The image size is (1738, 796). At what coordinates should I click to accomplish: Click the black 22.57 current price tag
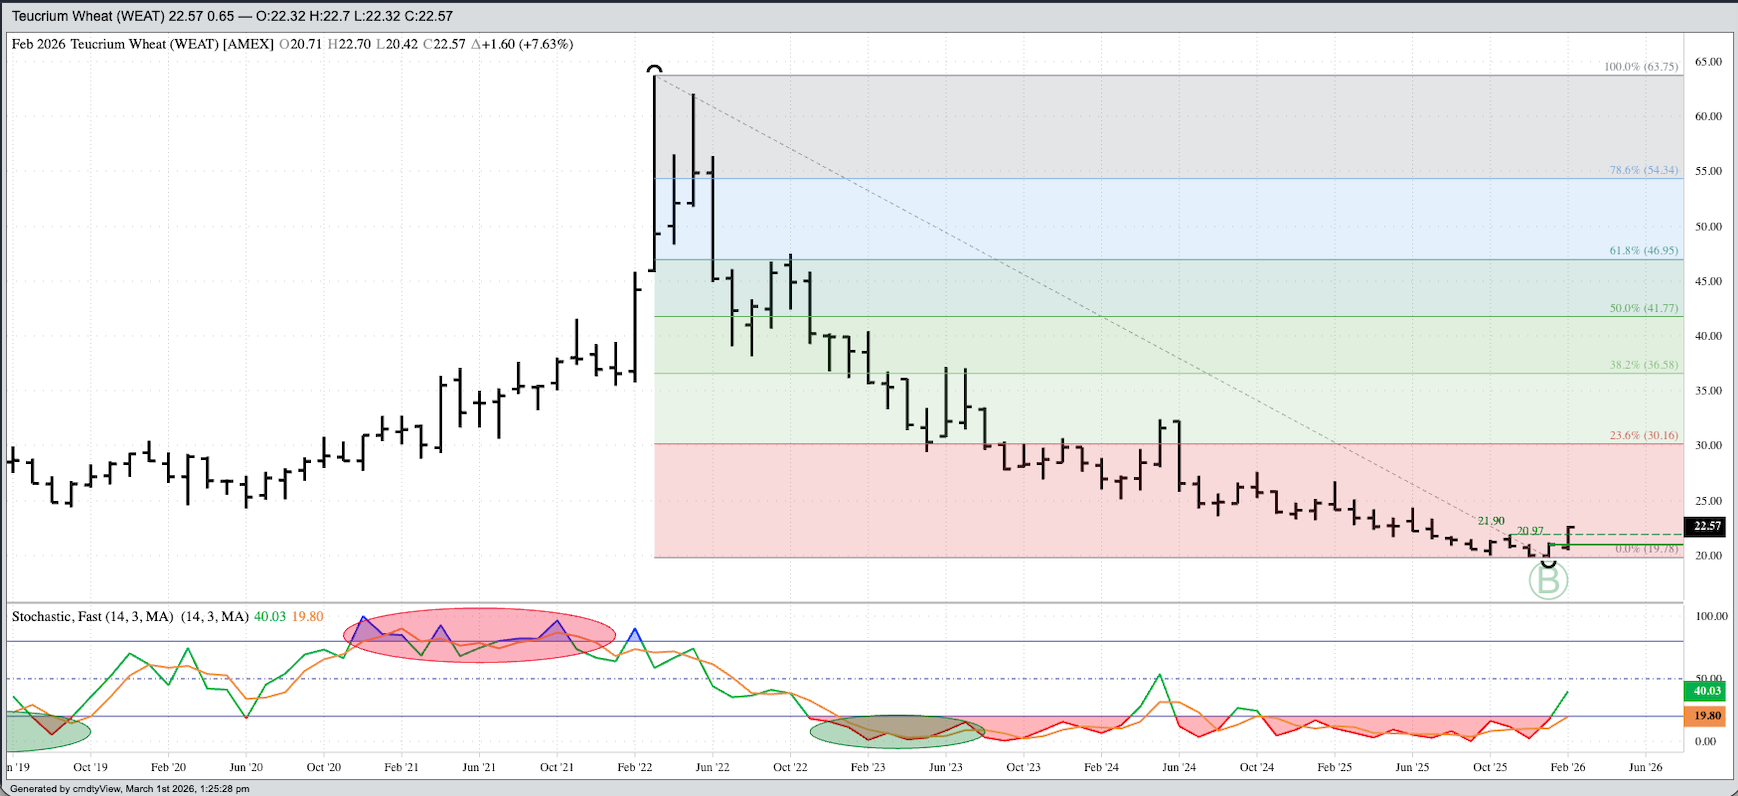coord(1707,526)
